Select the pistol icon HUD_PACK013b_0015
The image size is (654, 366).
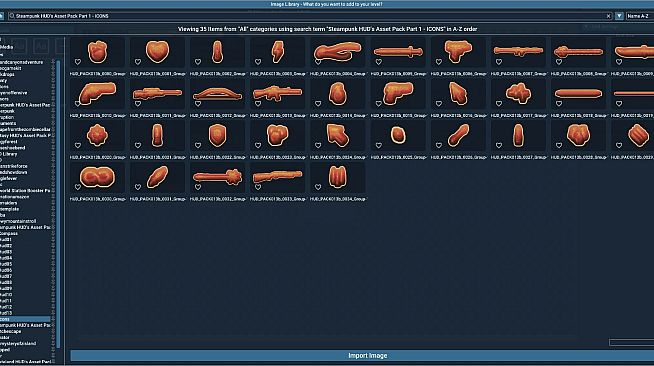[398, 93]
